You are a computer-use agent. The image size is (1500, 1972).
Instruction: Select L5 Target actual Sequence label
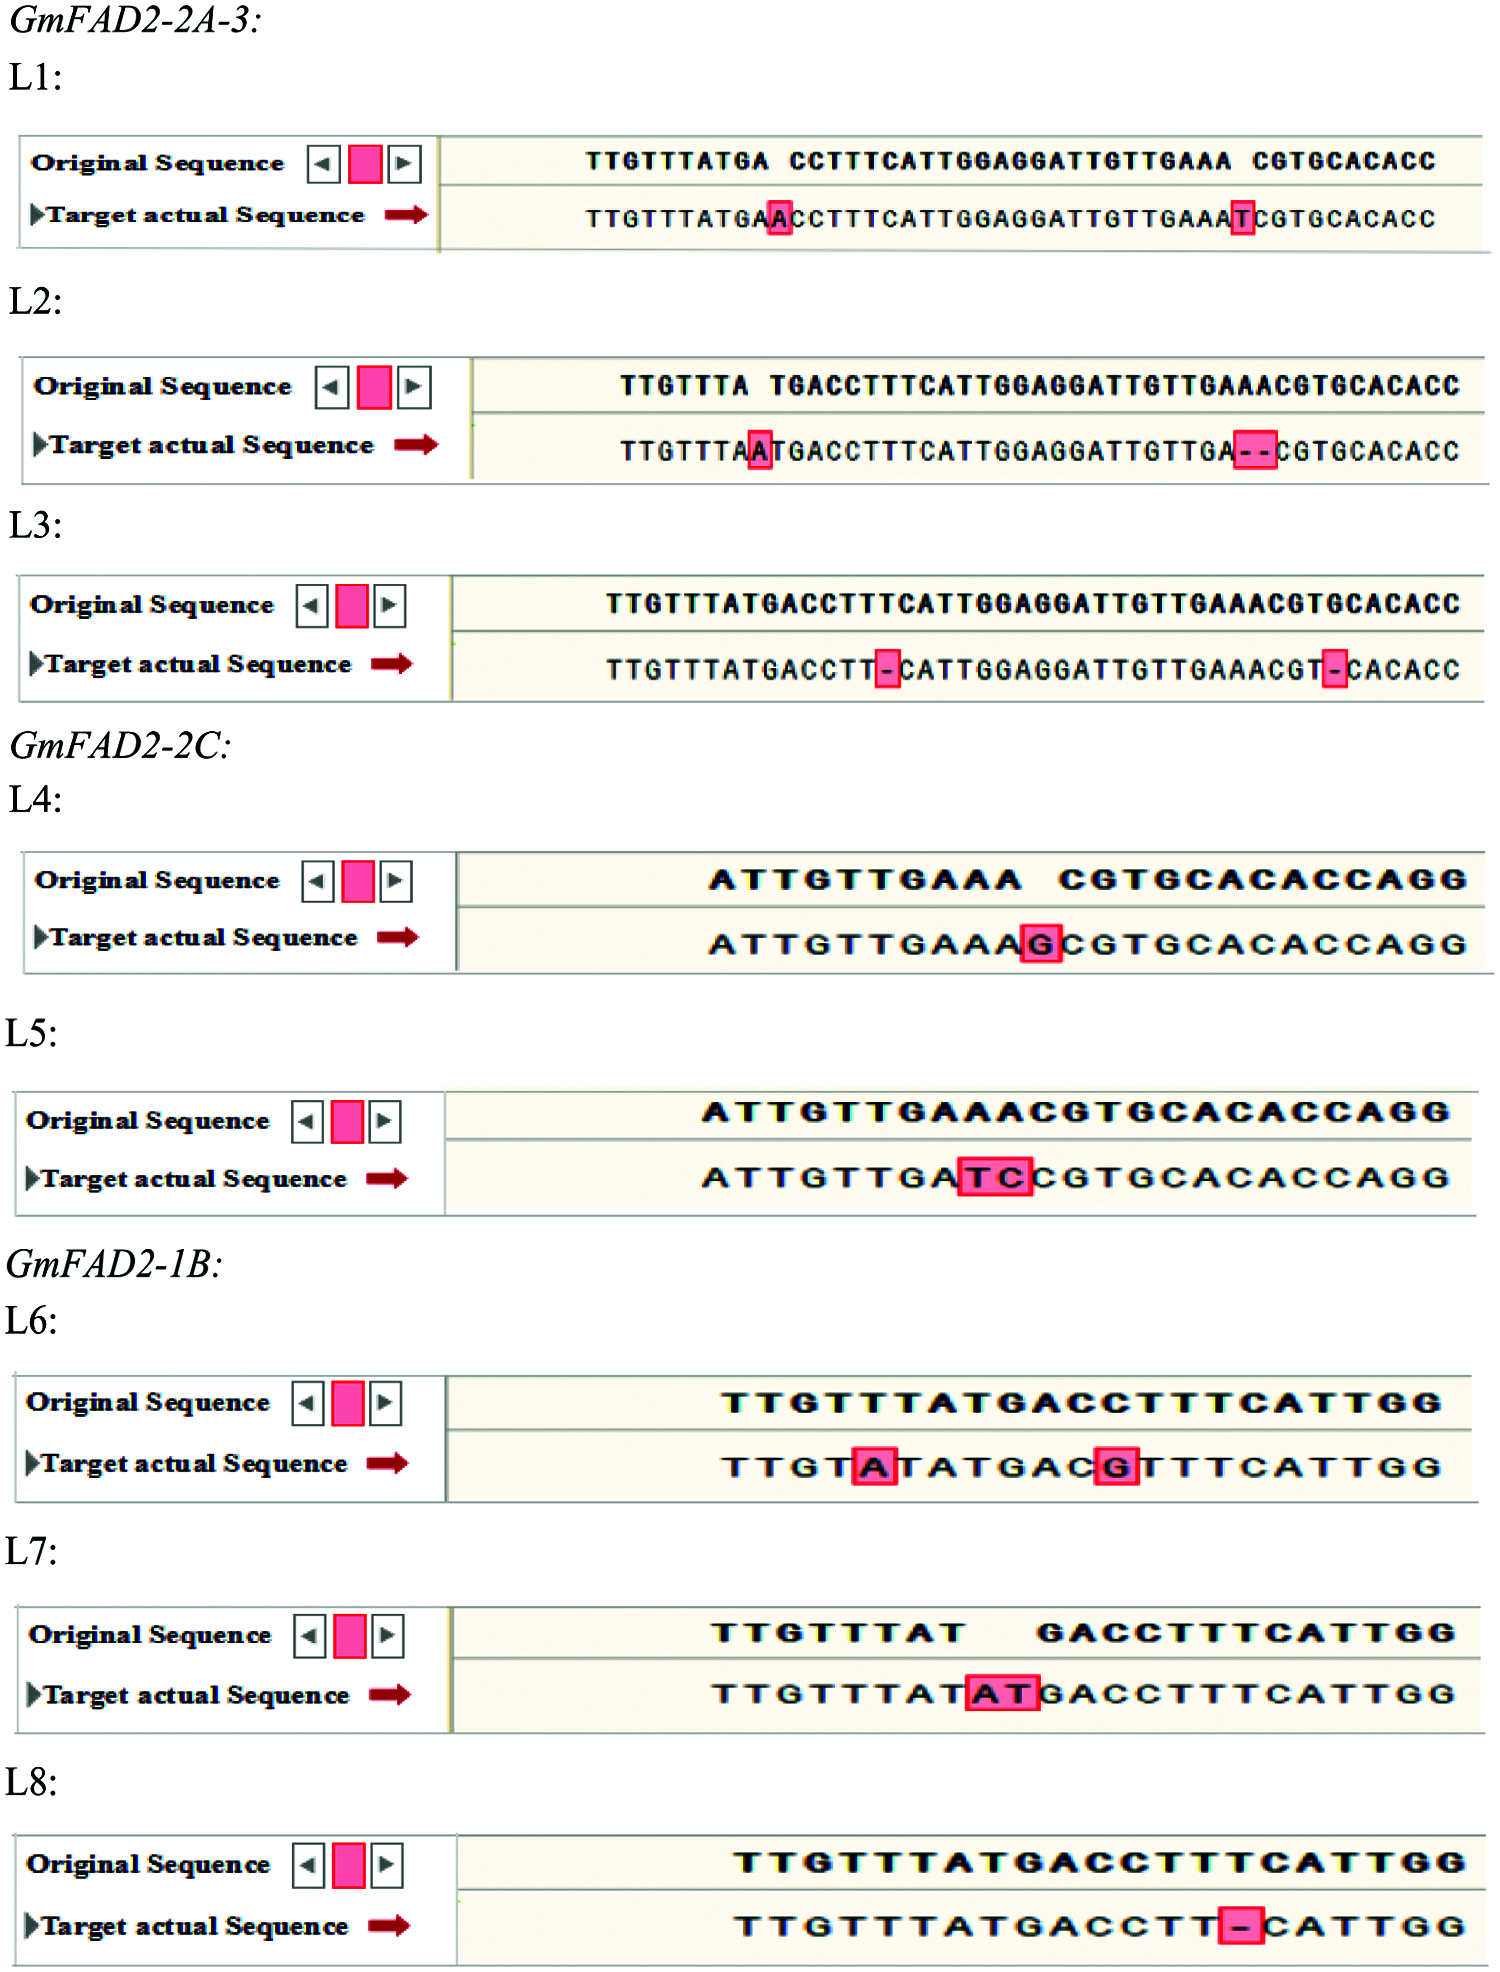click(x=194, y=1179)
